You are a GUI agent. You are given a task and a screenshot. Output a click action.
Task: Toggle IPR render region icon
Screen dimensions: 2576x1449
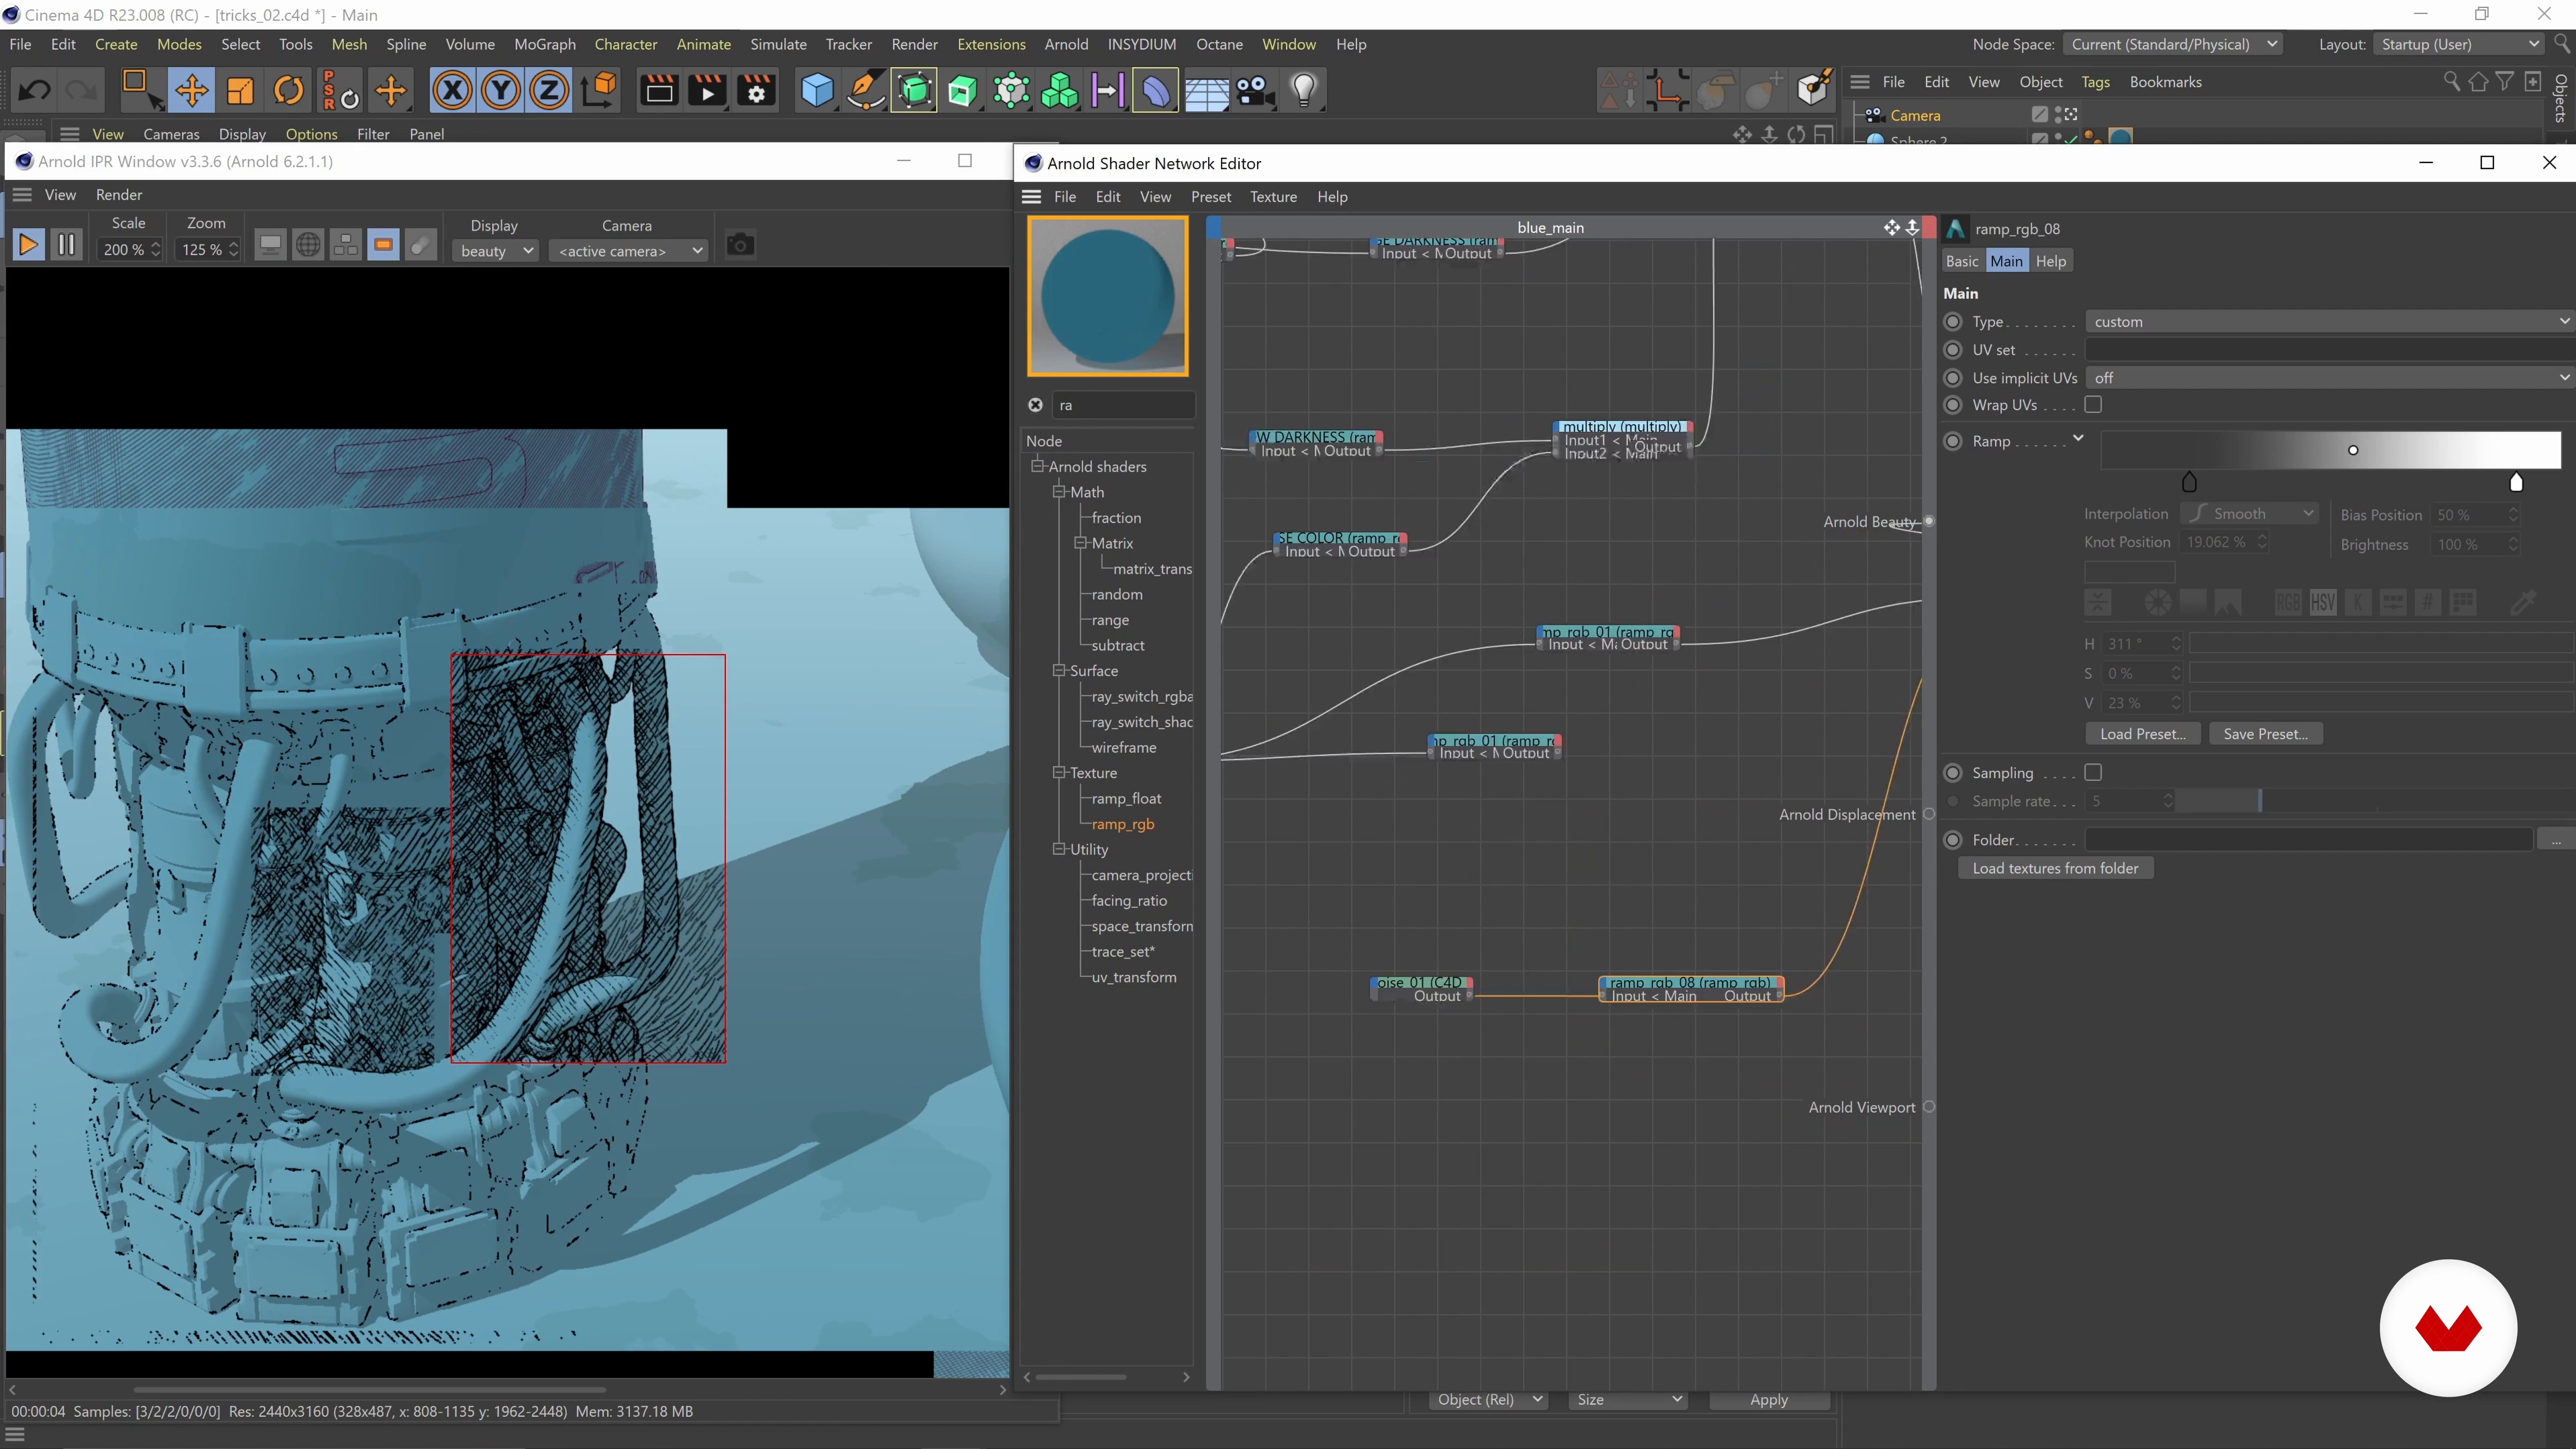383,245
